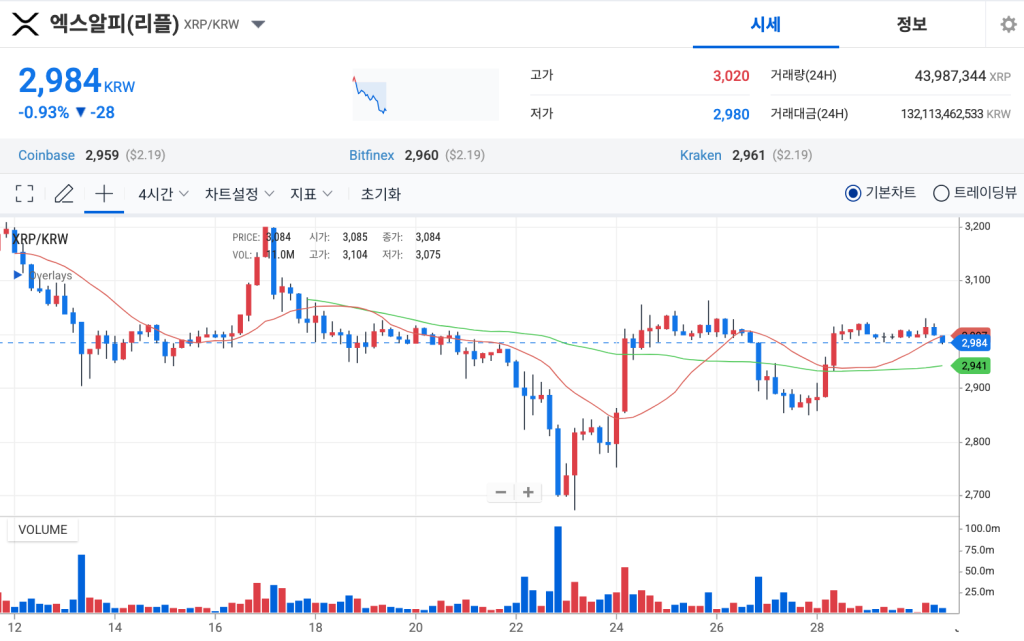Screen dimensions: 1024x641
Task: Click the -0.93% change text
Action: coord(43,112)
